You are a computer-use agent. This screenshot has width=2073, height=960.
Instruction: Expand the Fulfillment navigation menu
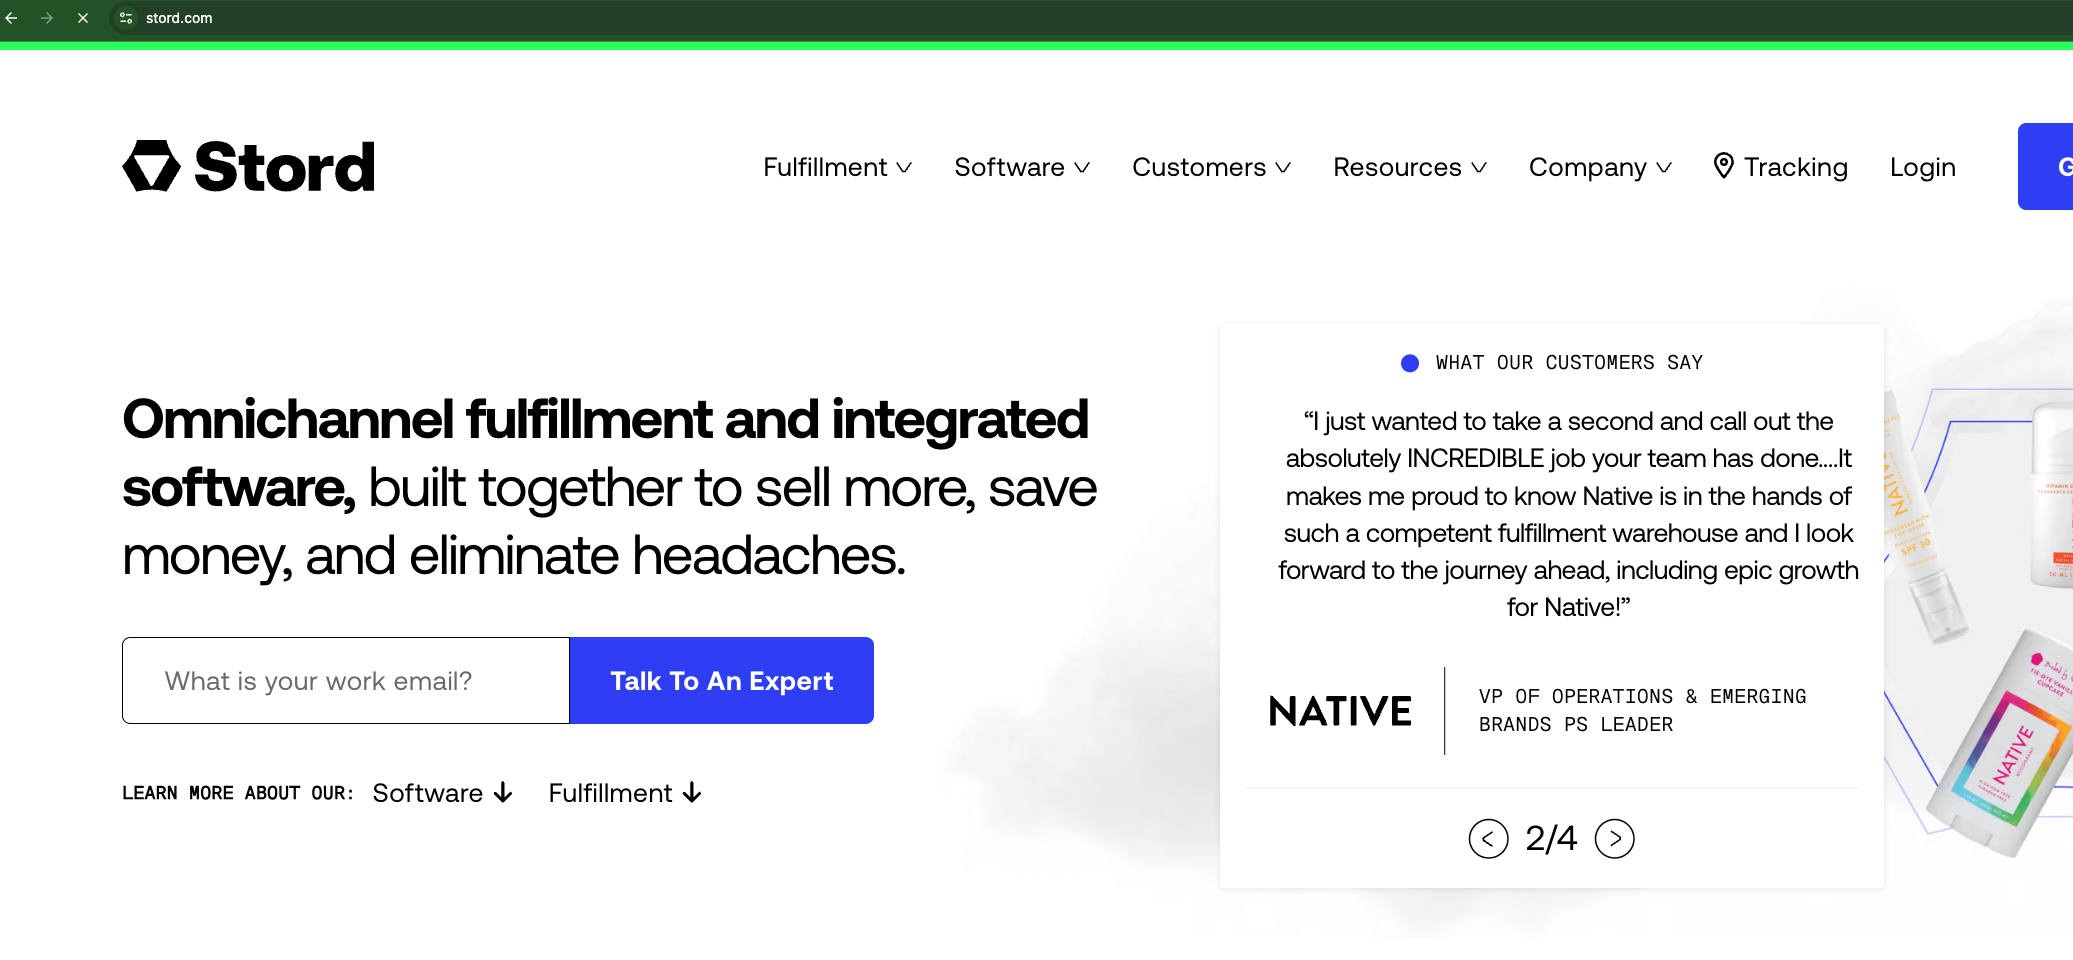point(837,167)
